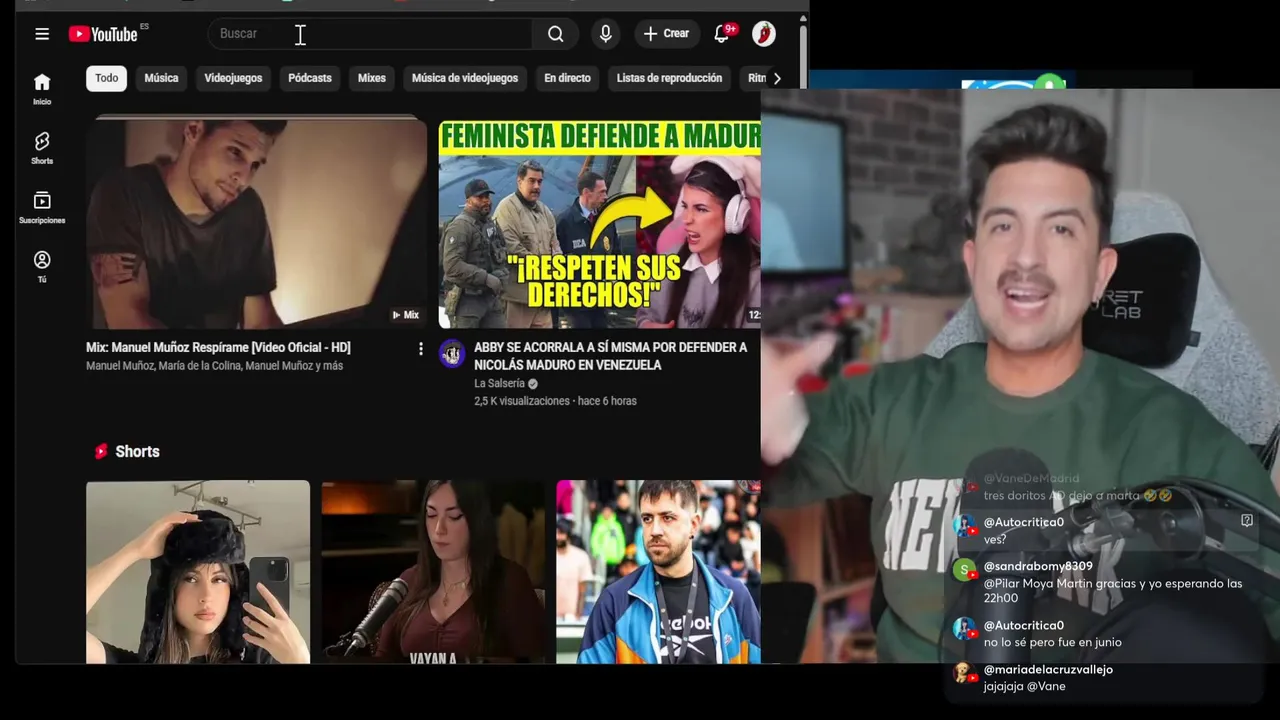Open Shorts in the sidebar
Screen dimensions: 1280x720
click(x=42, y=148)
